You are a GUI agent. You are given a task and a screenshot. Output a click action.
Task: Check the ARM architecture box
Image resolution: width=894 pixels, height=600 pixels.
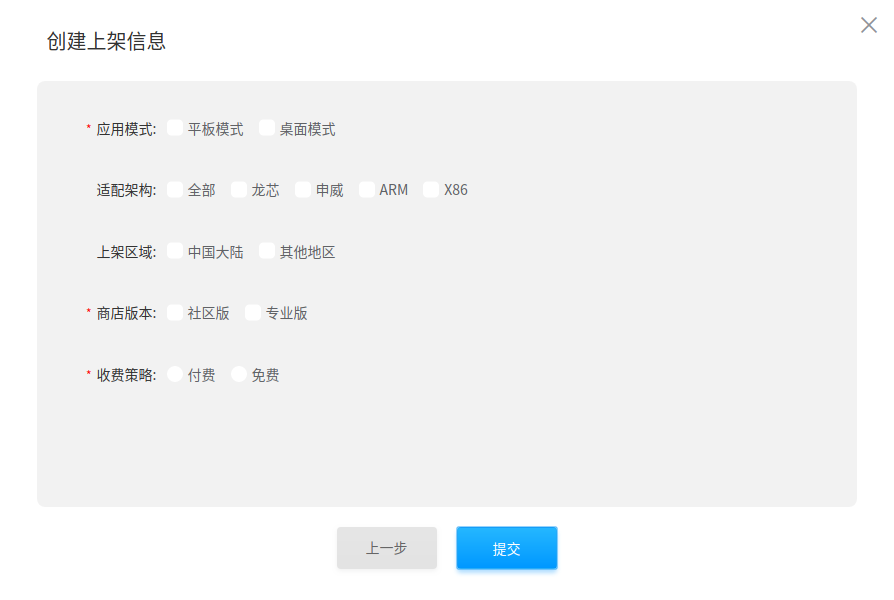pyautogui.click(x=367, y=189)
